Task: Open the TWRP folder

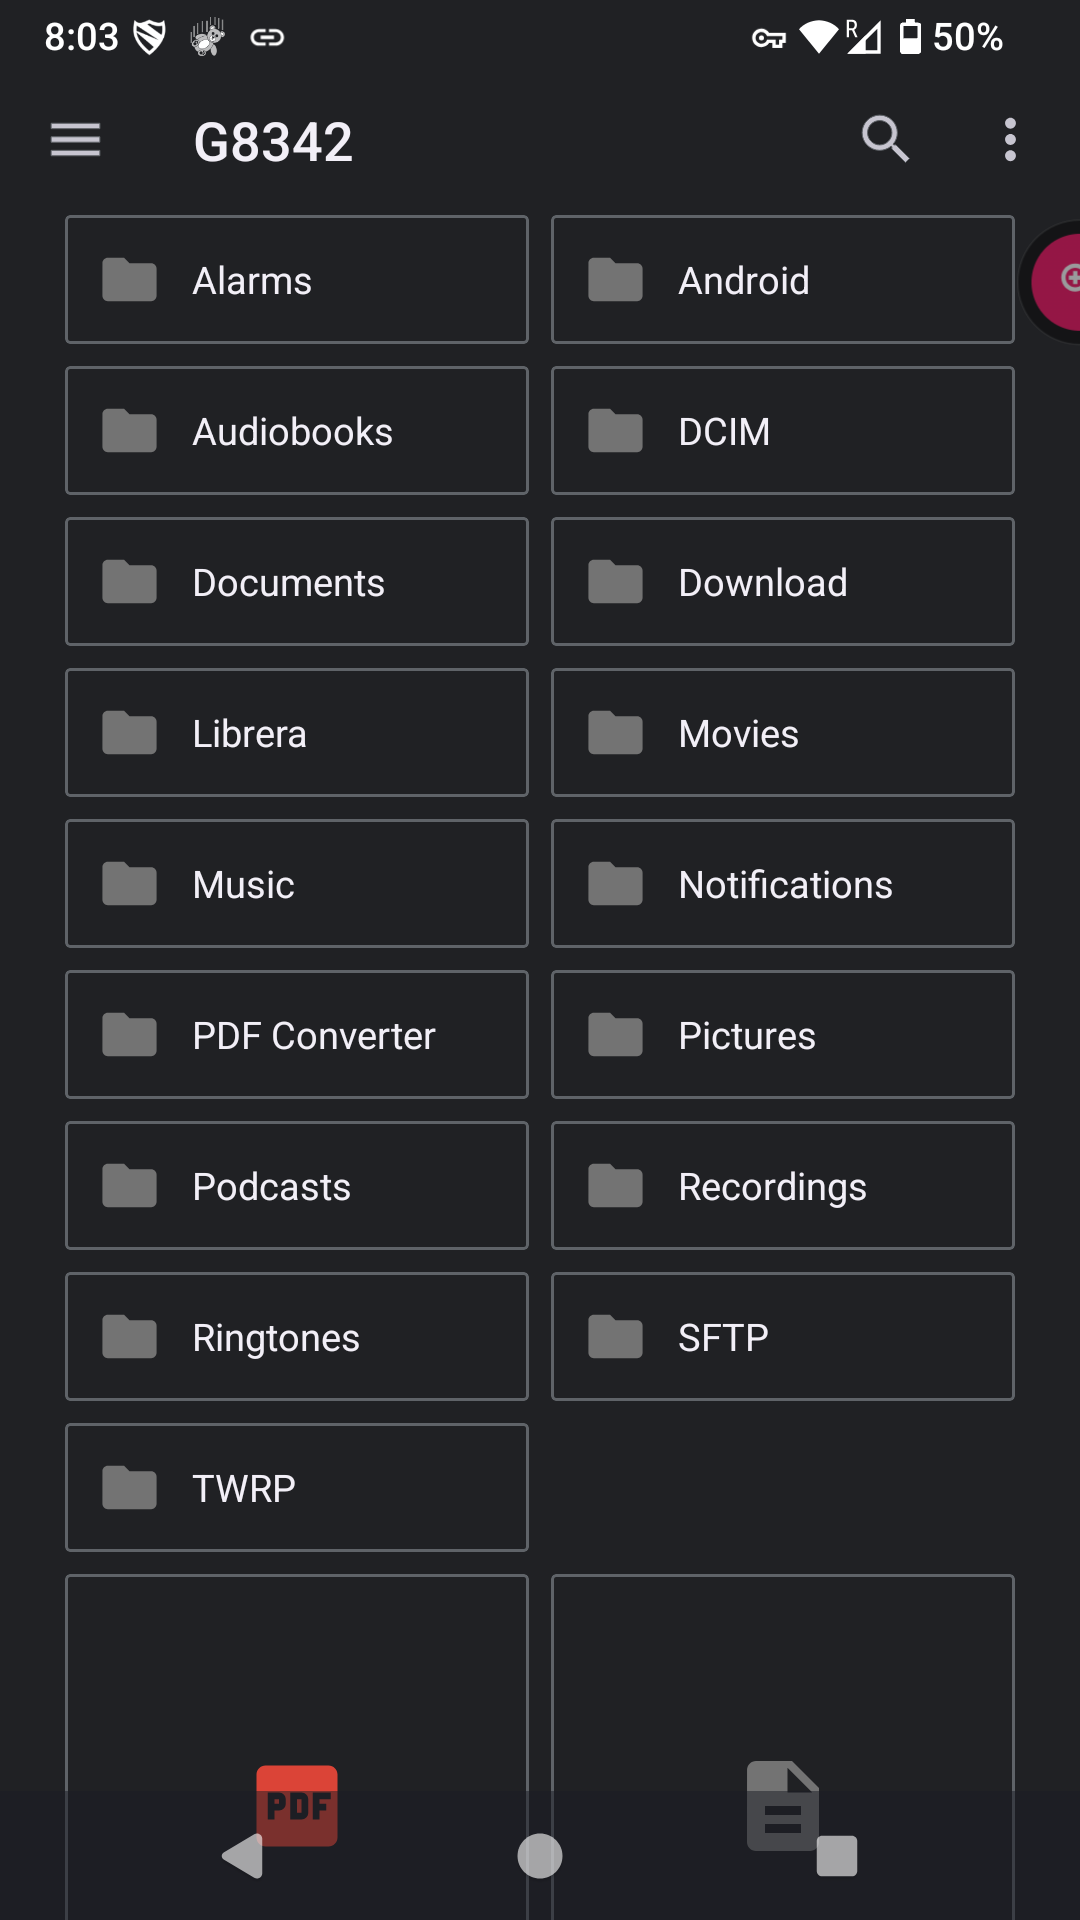Action: (297, 1488)
